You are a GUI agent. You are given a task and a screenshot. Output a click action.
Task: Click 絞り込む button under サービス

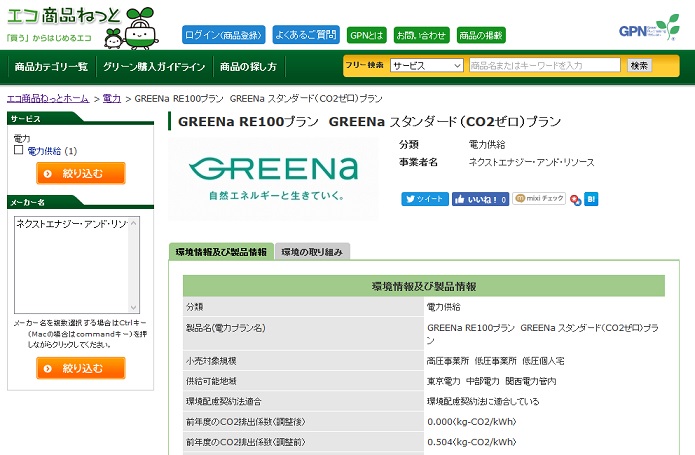click(x=81, y=173)
